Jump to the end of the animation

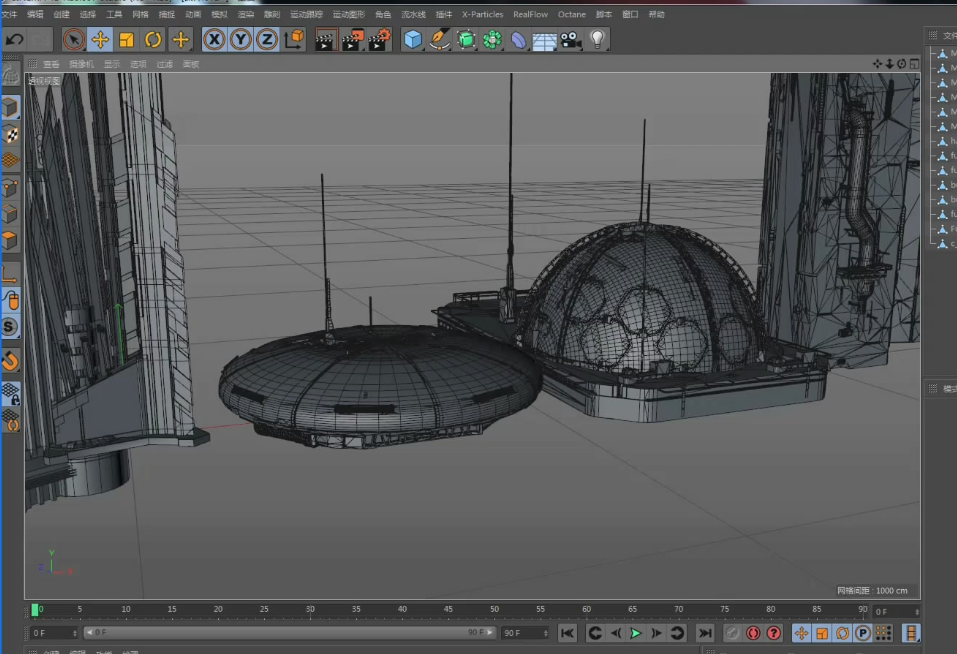tap(705, 633)
